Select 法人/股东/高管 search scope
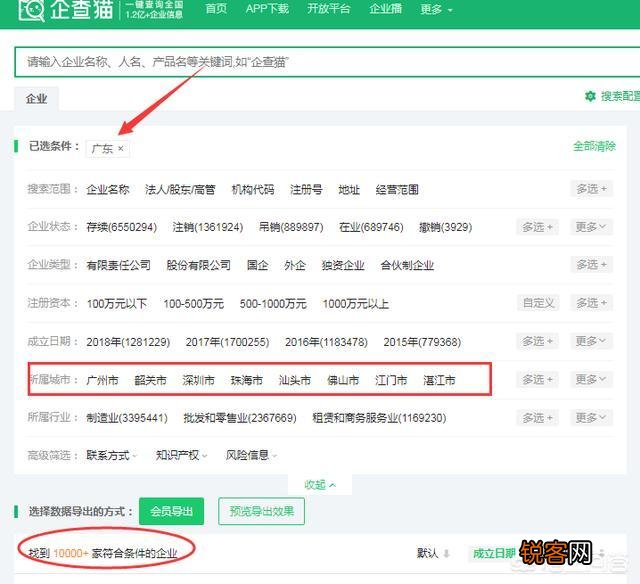Screen dimensions: 640x584 click(180, 190)
